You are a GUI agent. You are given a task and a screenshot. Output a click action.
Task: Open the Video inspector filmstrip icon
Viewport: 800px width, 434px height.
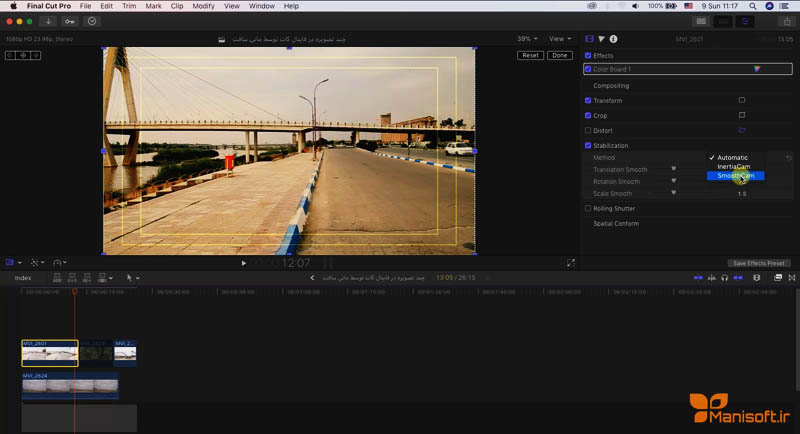[x=589, y=39]
